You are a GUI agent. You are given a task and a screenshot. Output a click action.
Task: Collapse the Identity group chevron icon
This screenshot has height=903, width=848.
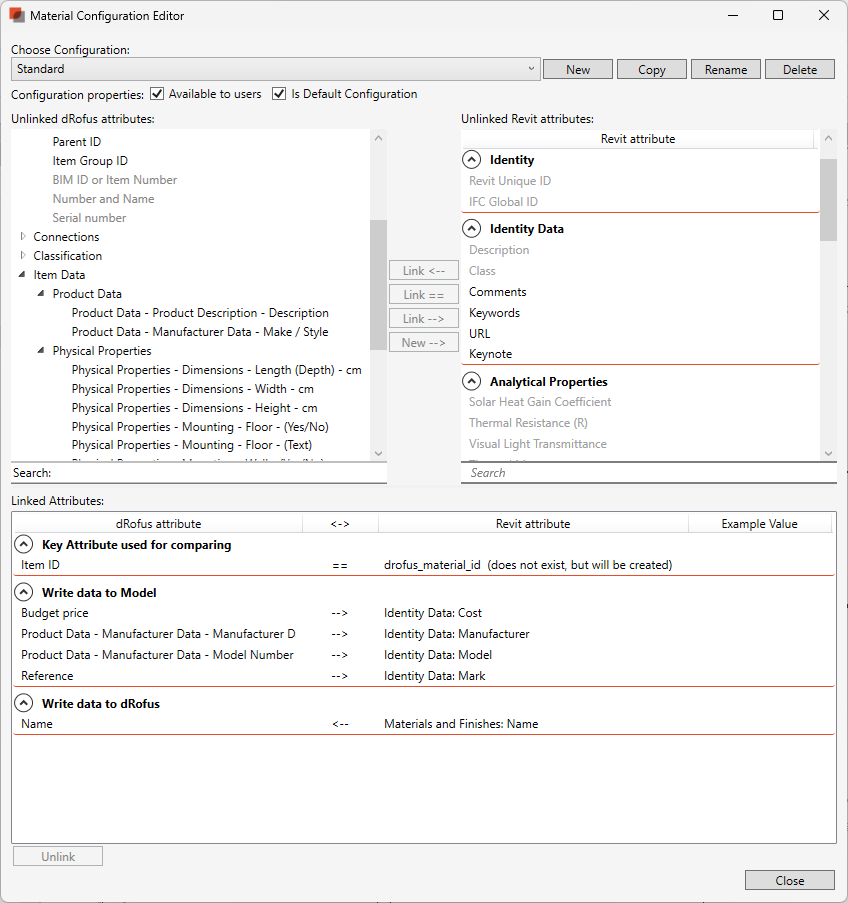pos(472,160)
